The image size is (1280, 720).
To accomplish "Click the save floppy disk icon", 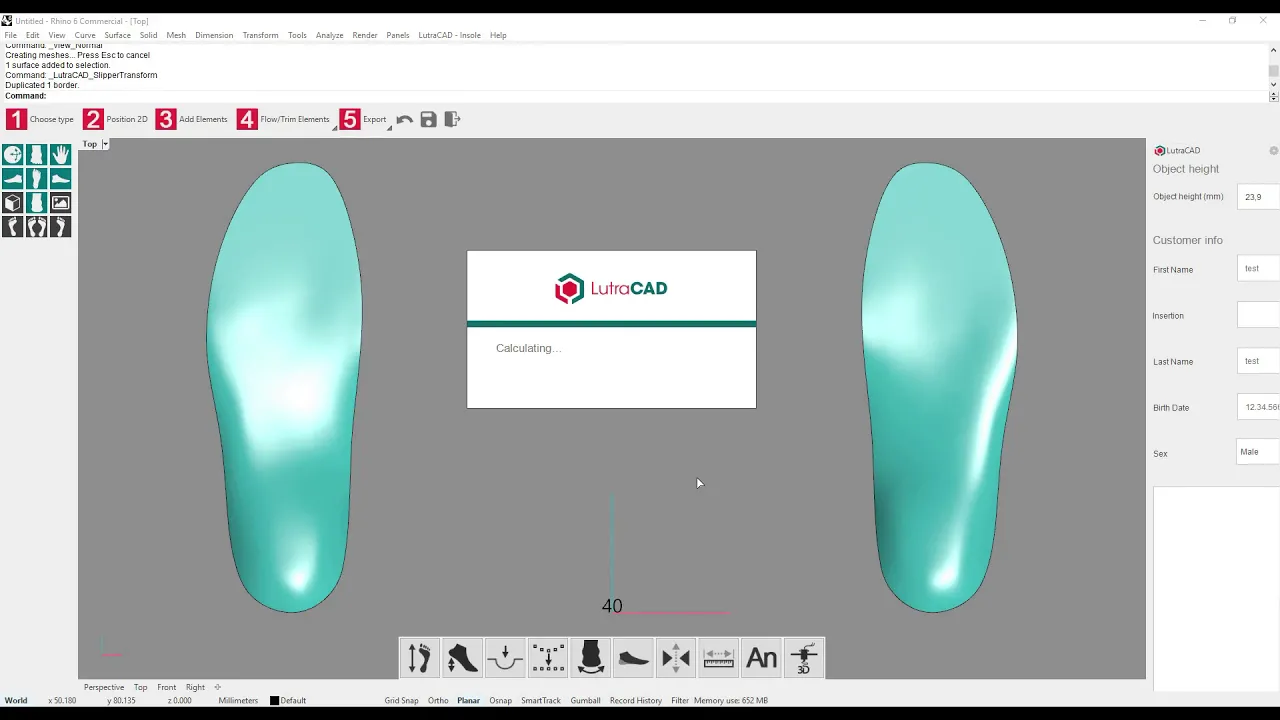I will click(x=428, y=119).
